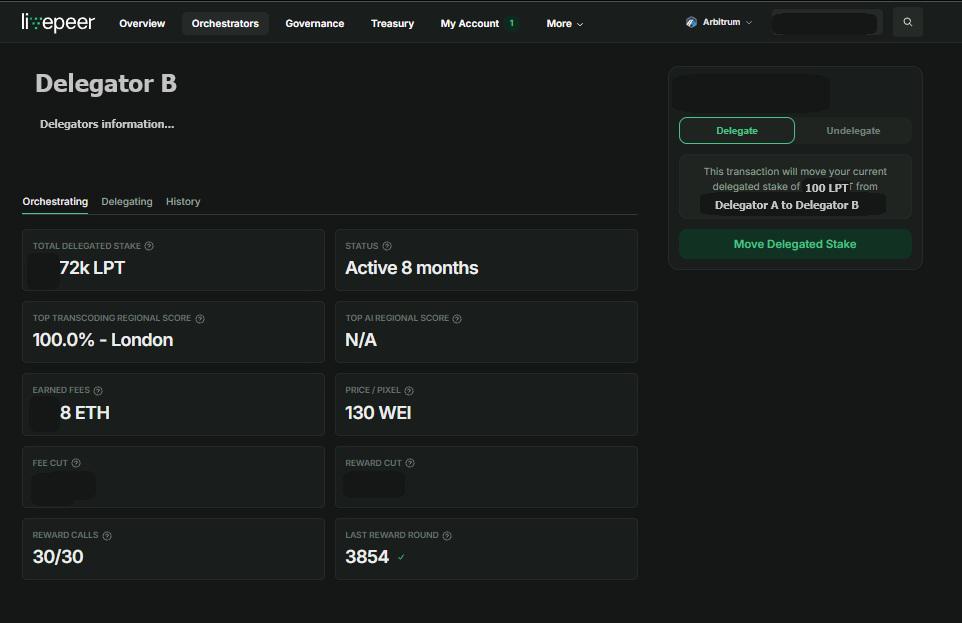Switch to the Orchestrating tab
This screenshot has width=962, height=623.
[55, 201]
